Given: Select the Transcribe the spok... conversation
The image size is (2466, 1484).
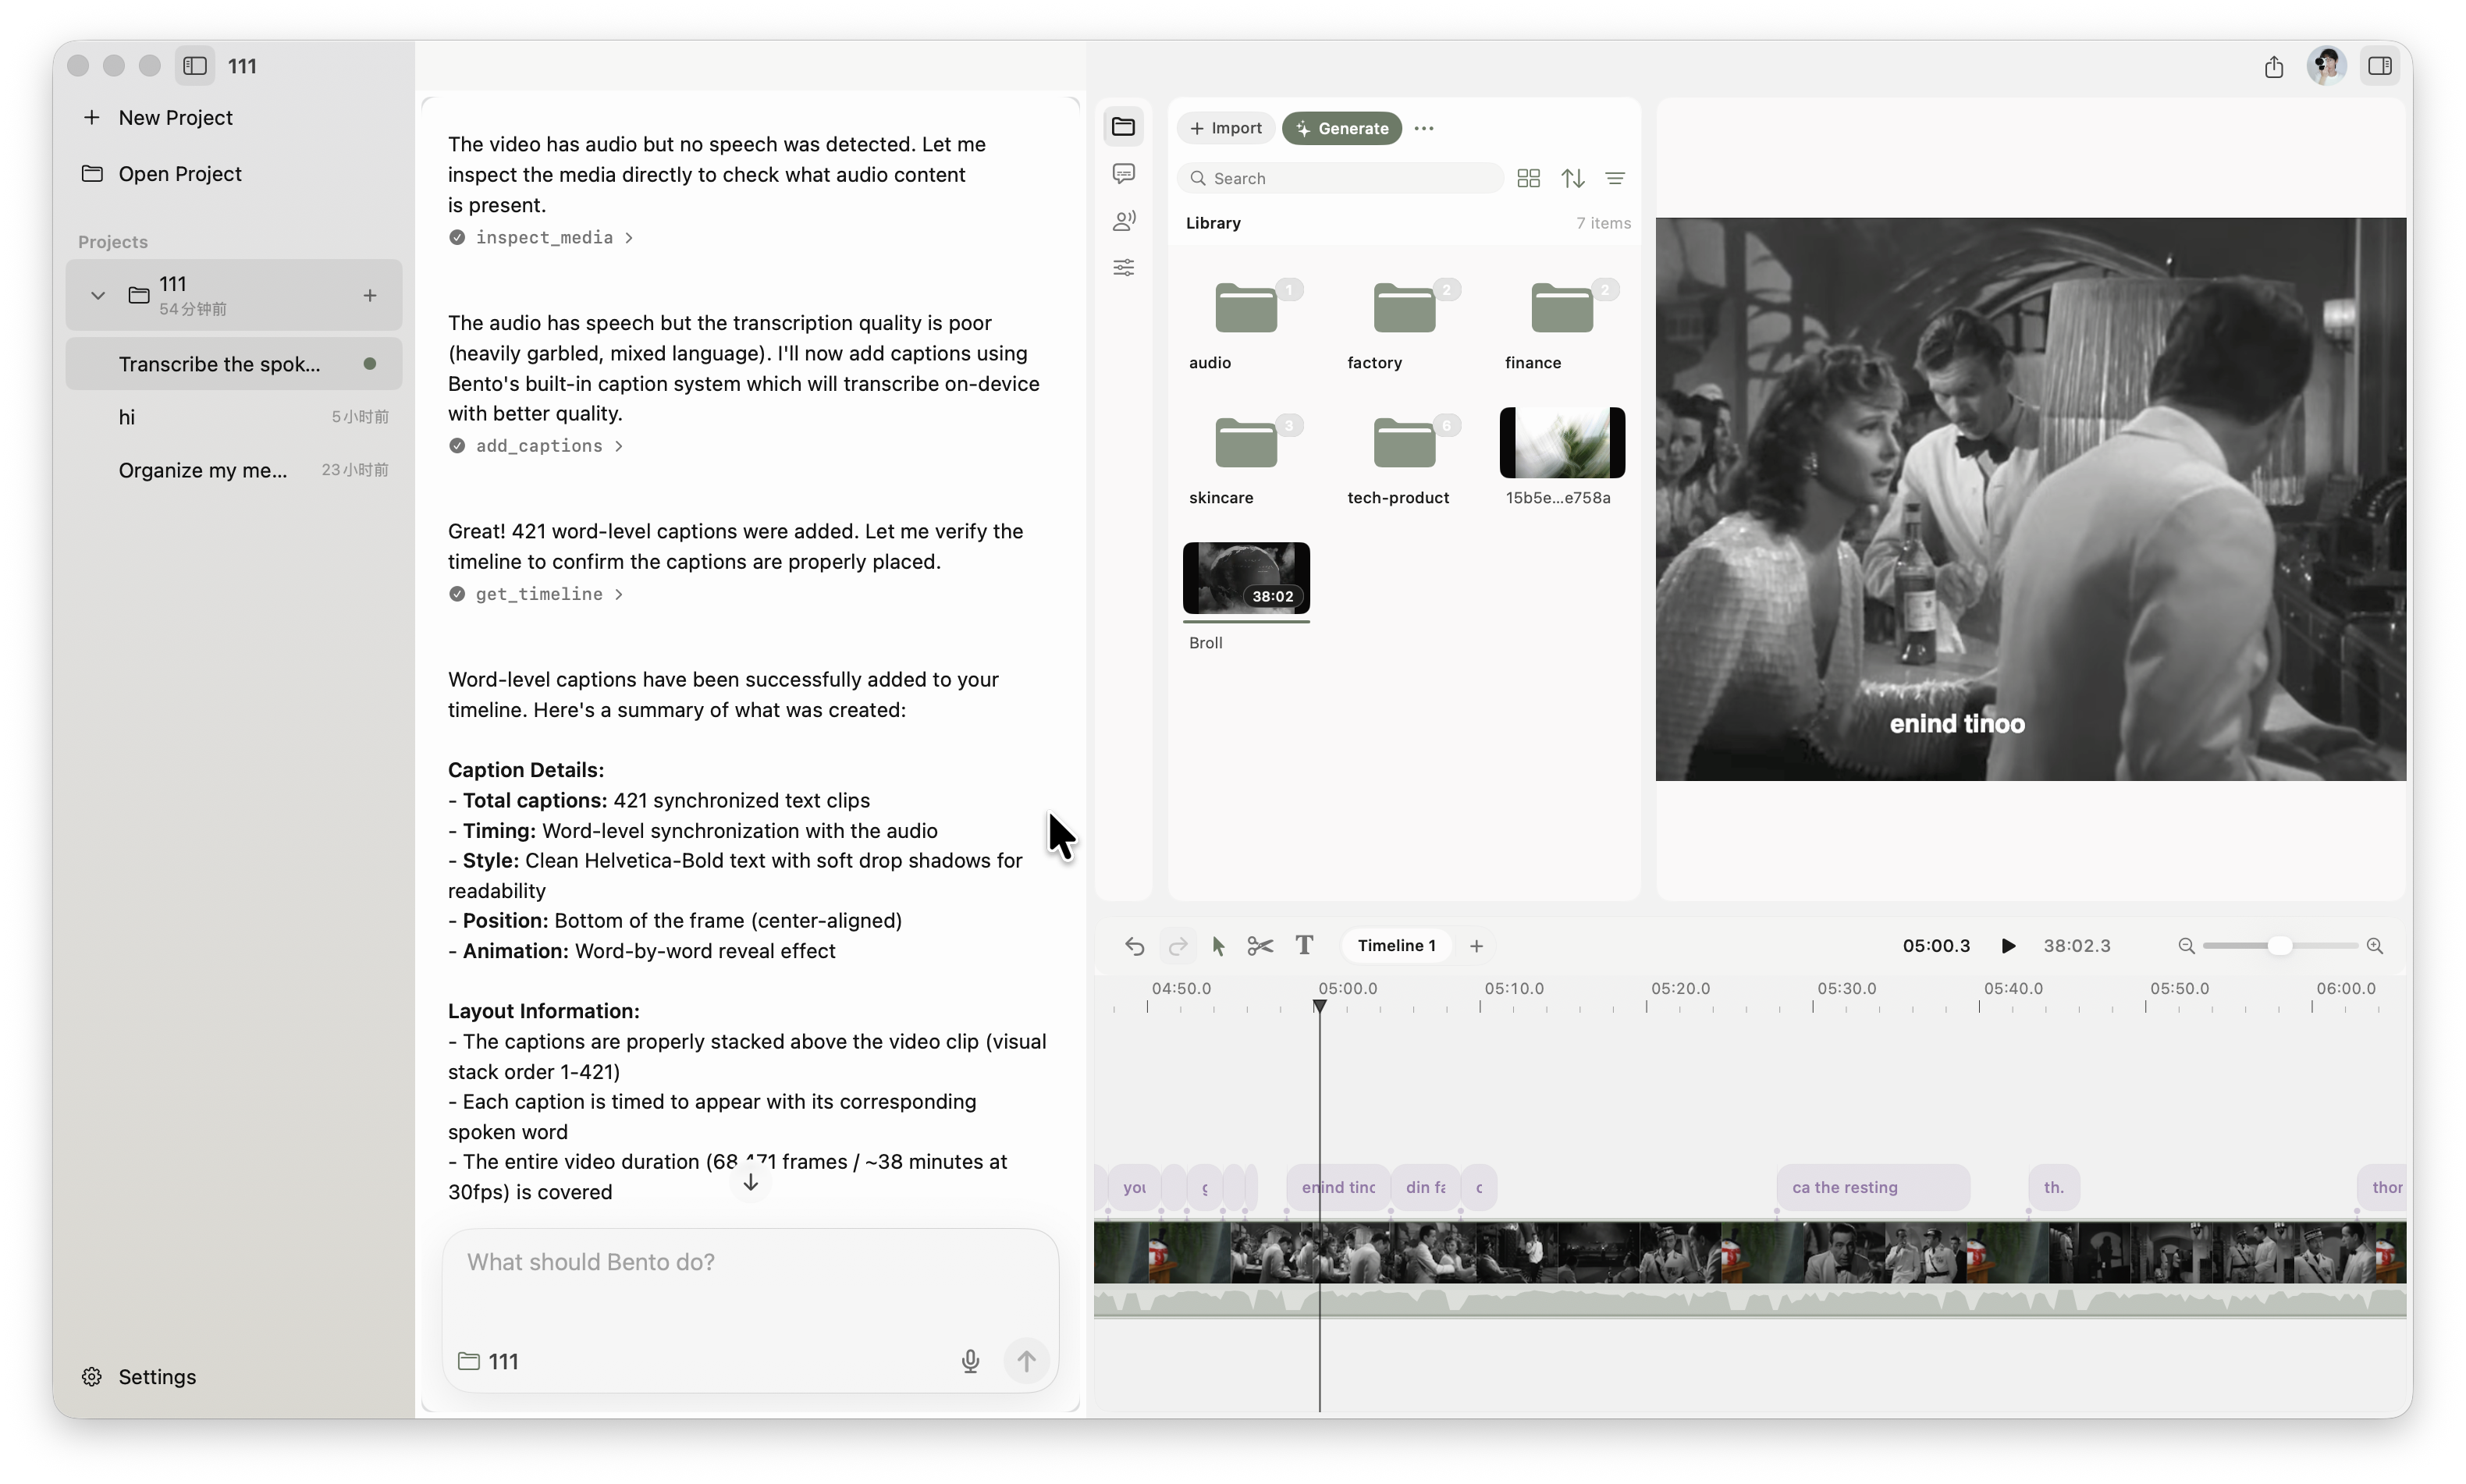Looking at the screenshot, I should [234, 364].
